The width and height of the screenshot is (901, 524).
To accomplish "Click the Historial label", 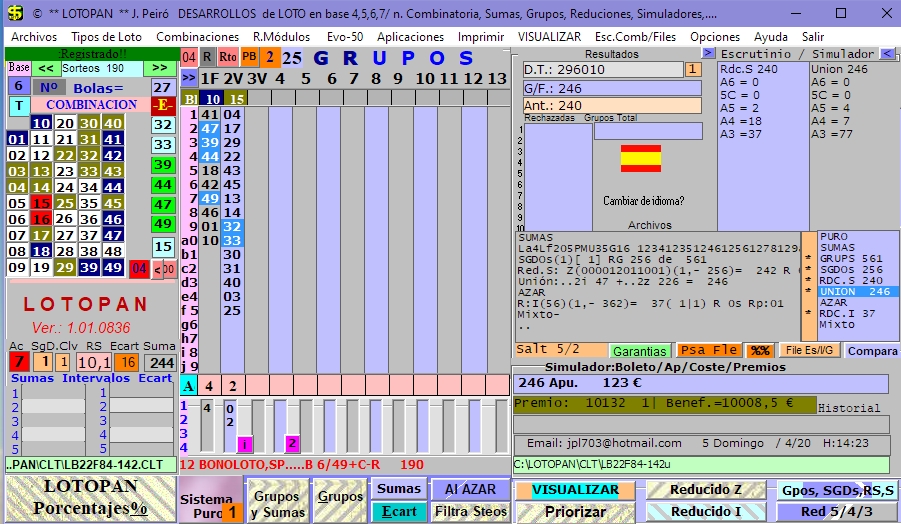I will [849, 408].
